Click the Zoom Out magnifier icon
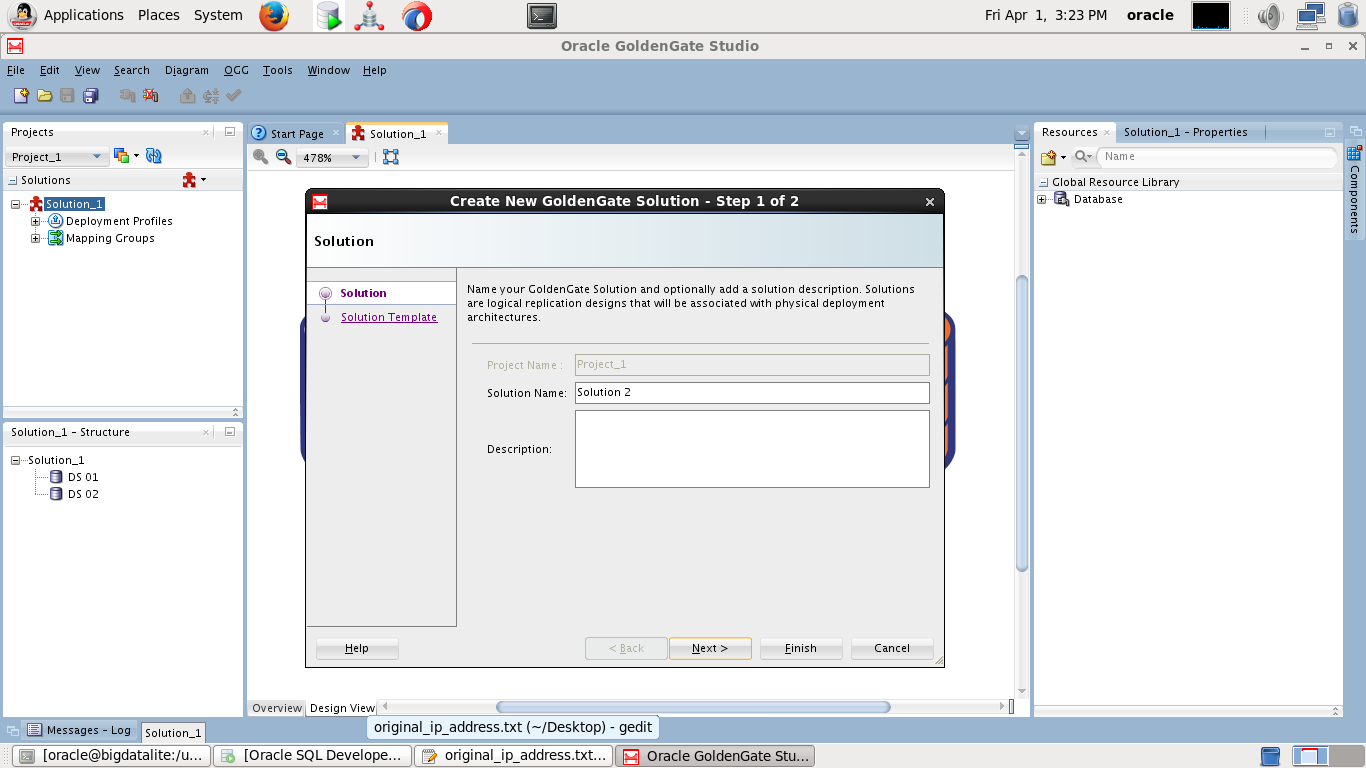The height and width of the screenshot is (768, 1366). 283,157
